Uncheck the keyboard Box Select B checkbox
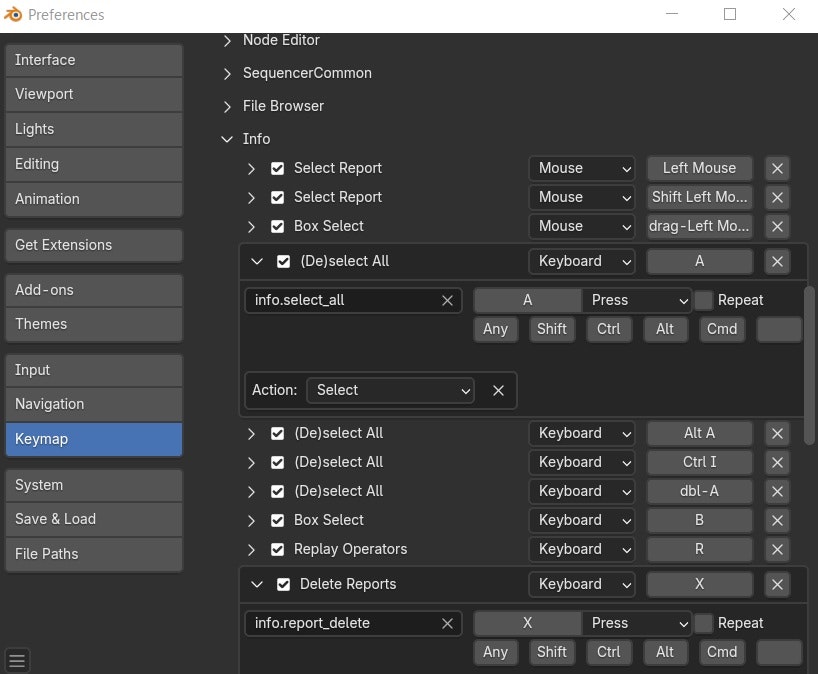This screenshot has height=674, width=818. (x=278, y=520)
